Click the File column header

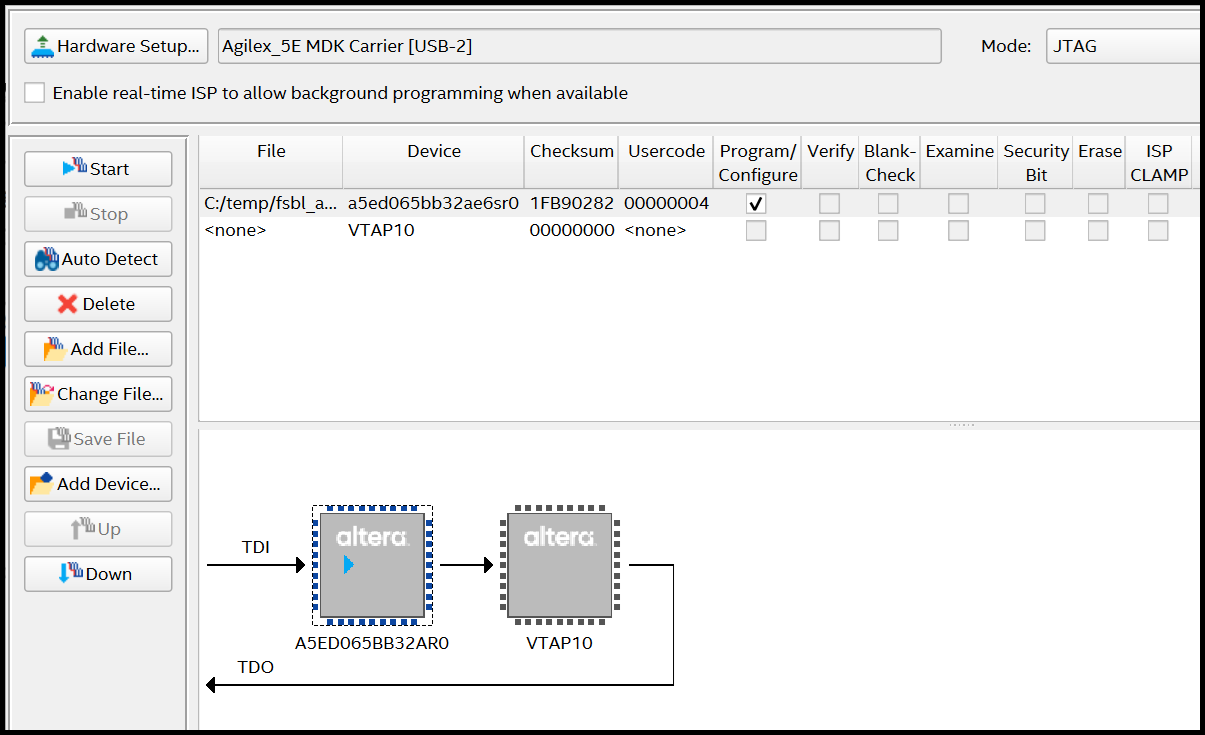(271, 151)
